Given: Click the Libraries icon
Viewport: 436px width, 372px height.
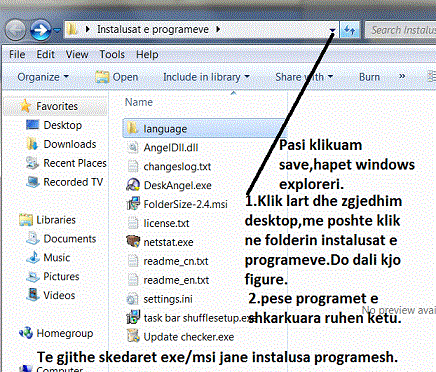Looking at the screenshot, I should pyautogui.click(x=26, y=220).
